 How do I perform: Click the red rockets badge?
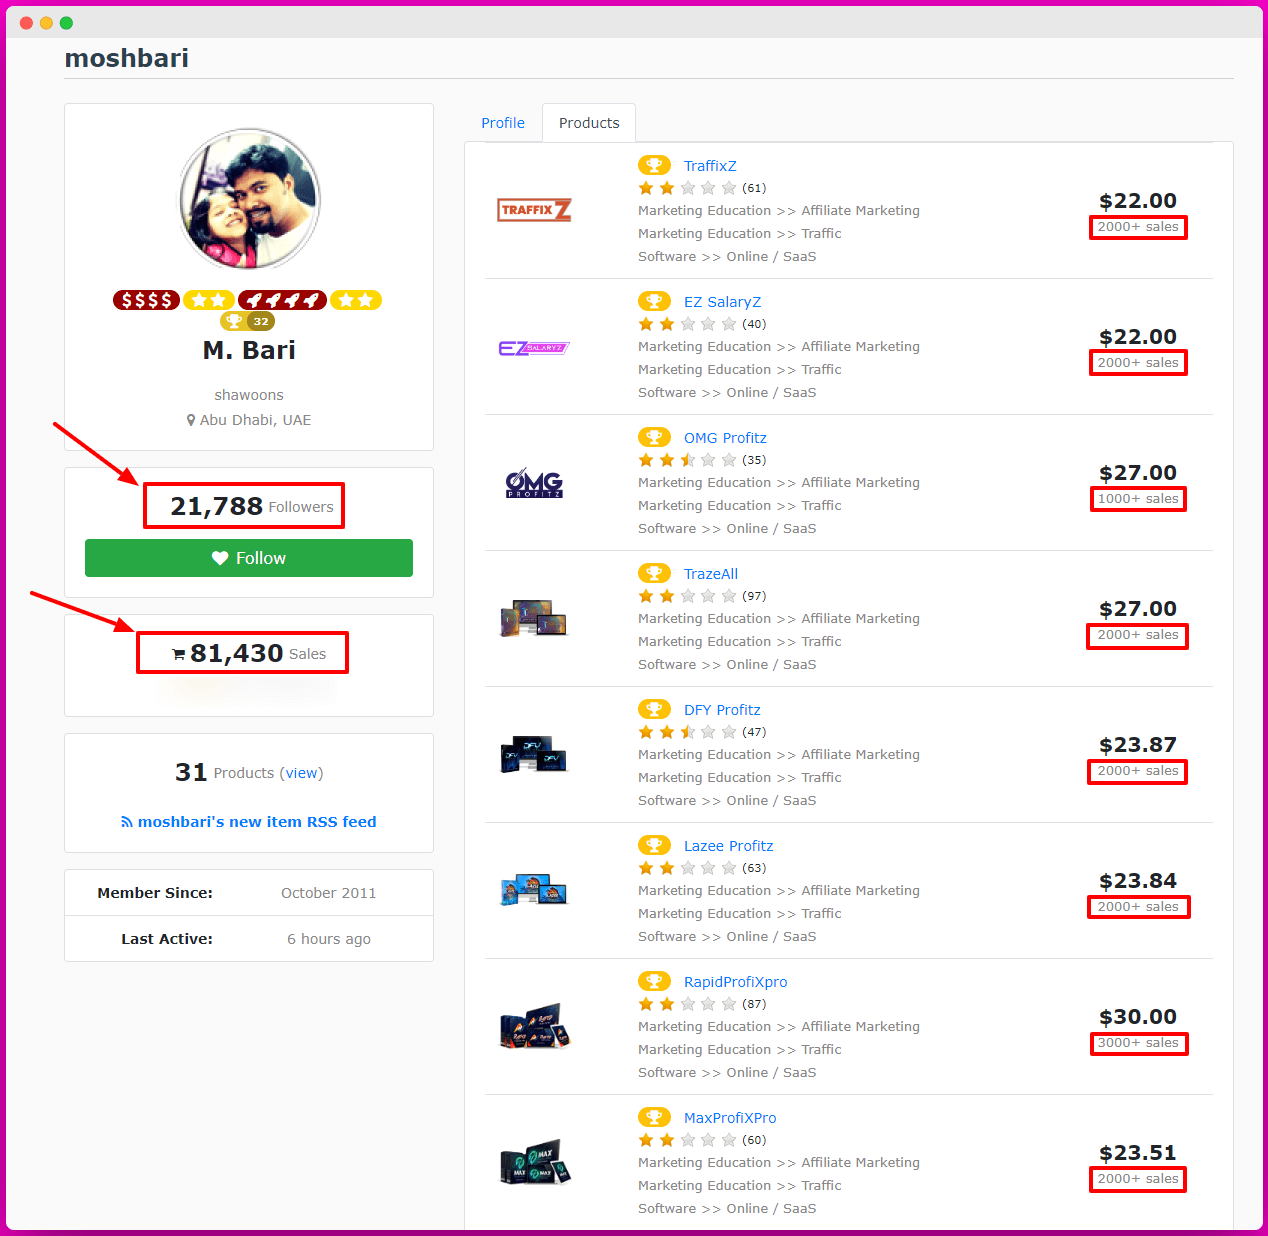[282, 300]
